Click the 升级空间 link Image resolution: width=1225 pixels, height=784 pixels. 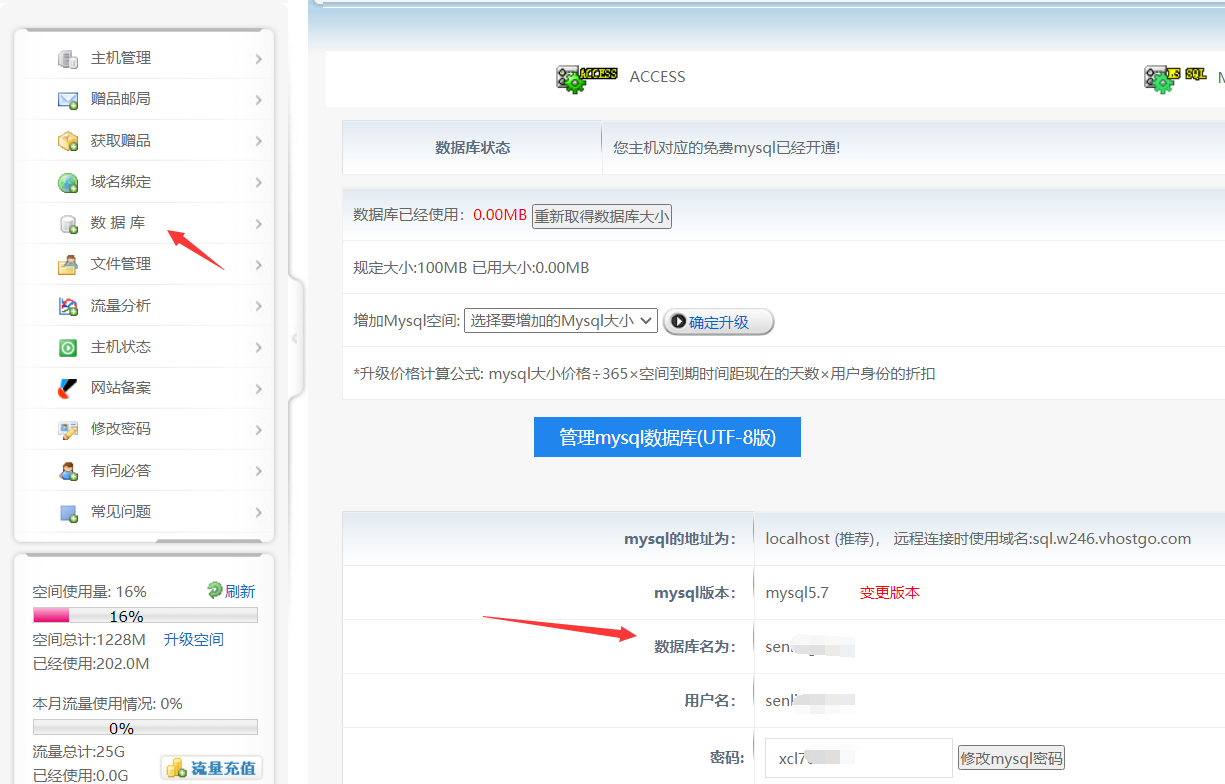coord(194,639)
